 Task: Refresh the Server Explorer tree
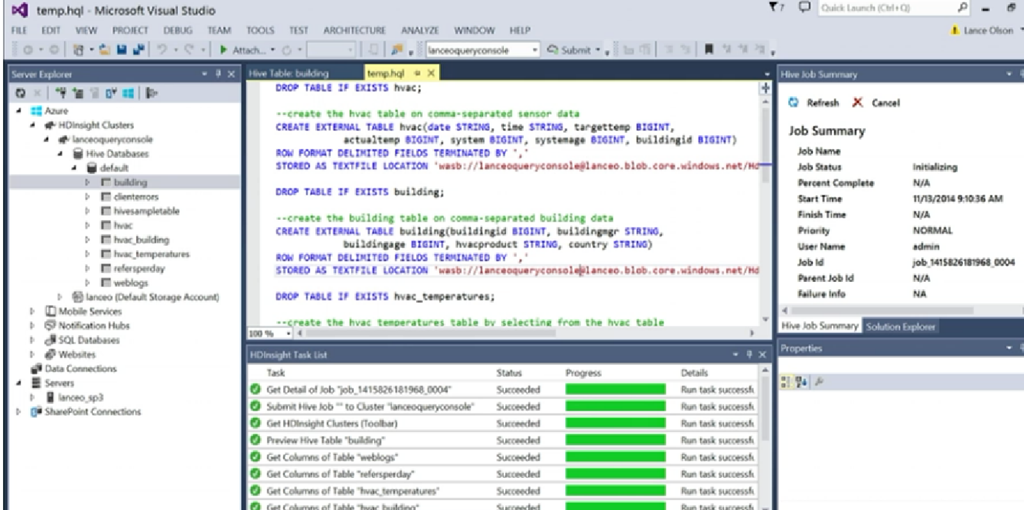point(20,93)
